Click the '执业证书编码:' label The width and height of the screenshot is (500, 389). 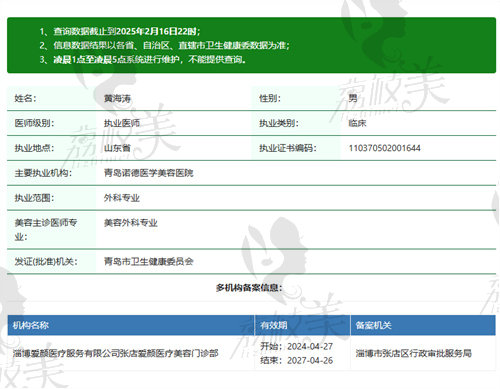pyautogui.click(x=288, y=148)
